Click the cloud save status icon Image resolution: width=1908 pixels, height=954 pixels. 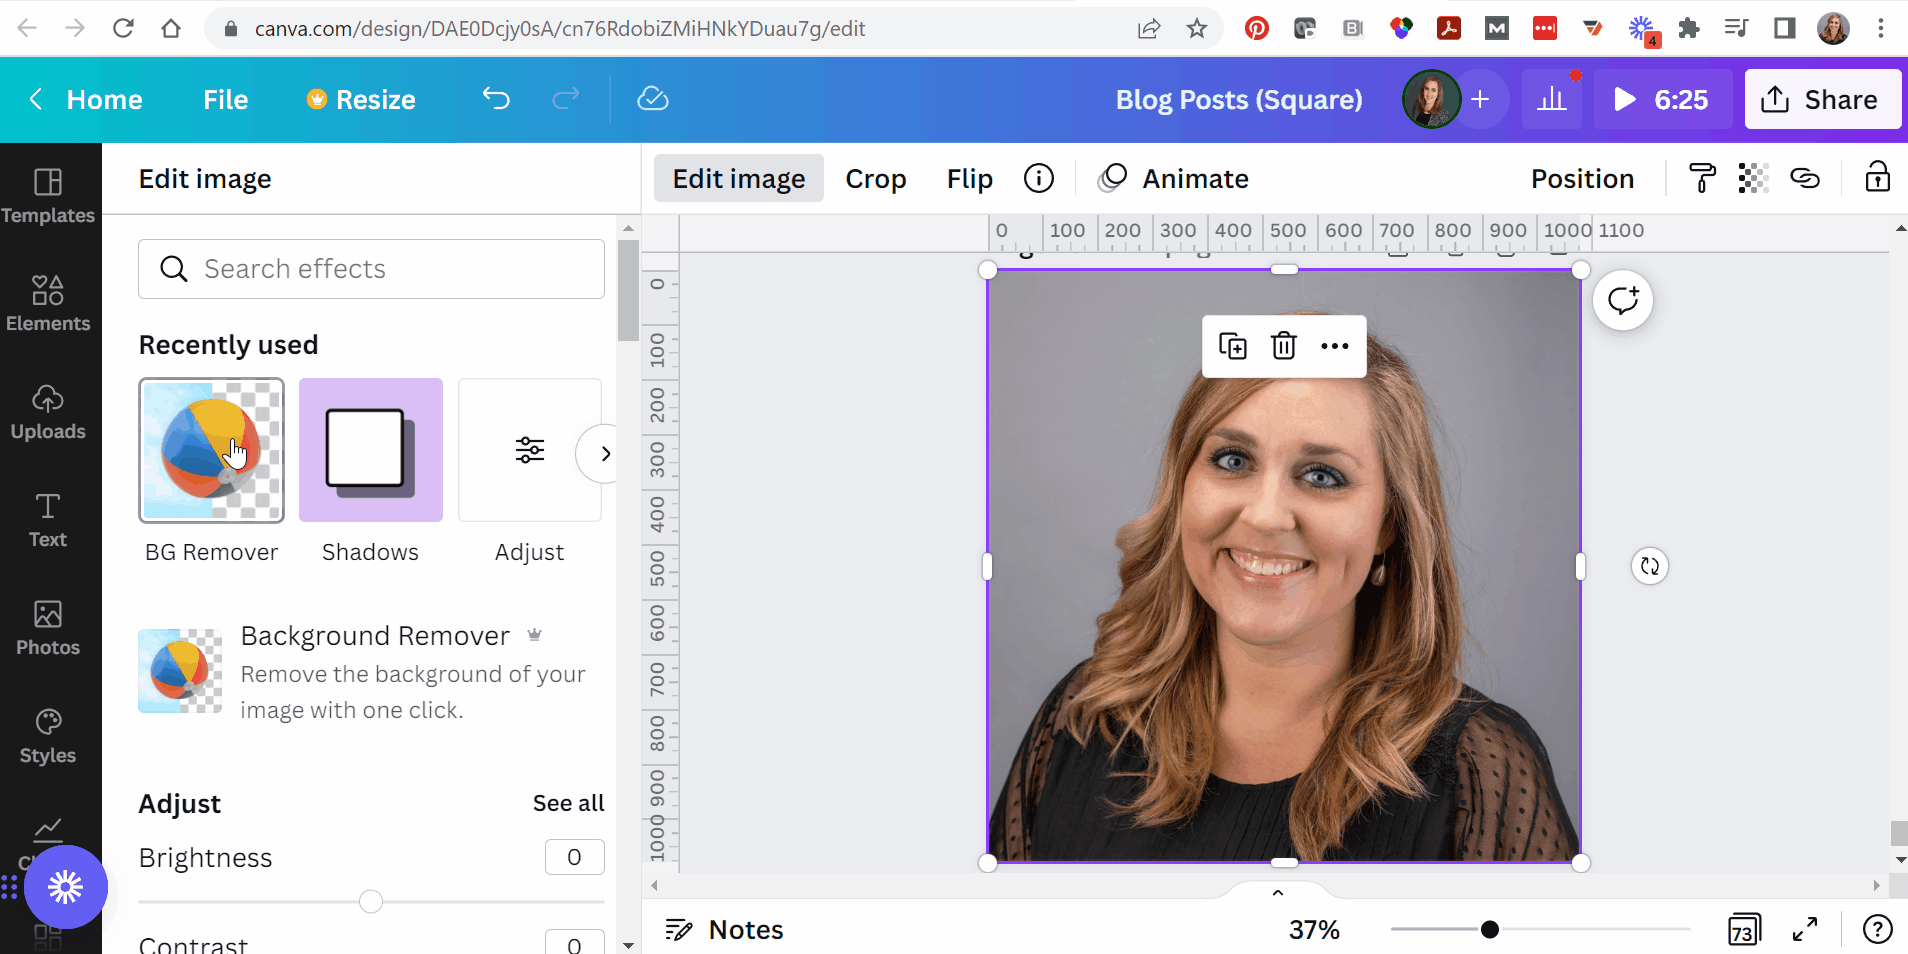click(x=653, y=99)
